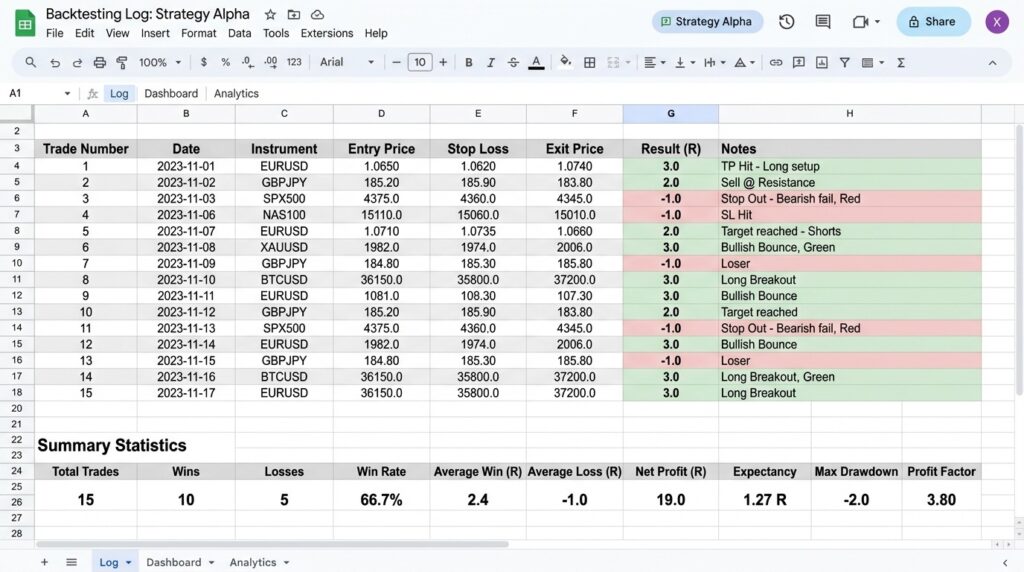Click the borders grid icon
1024x572 pixels.
(x=589, y=62)
